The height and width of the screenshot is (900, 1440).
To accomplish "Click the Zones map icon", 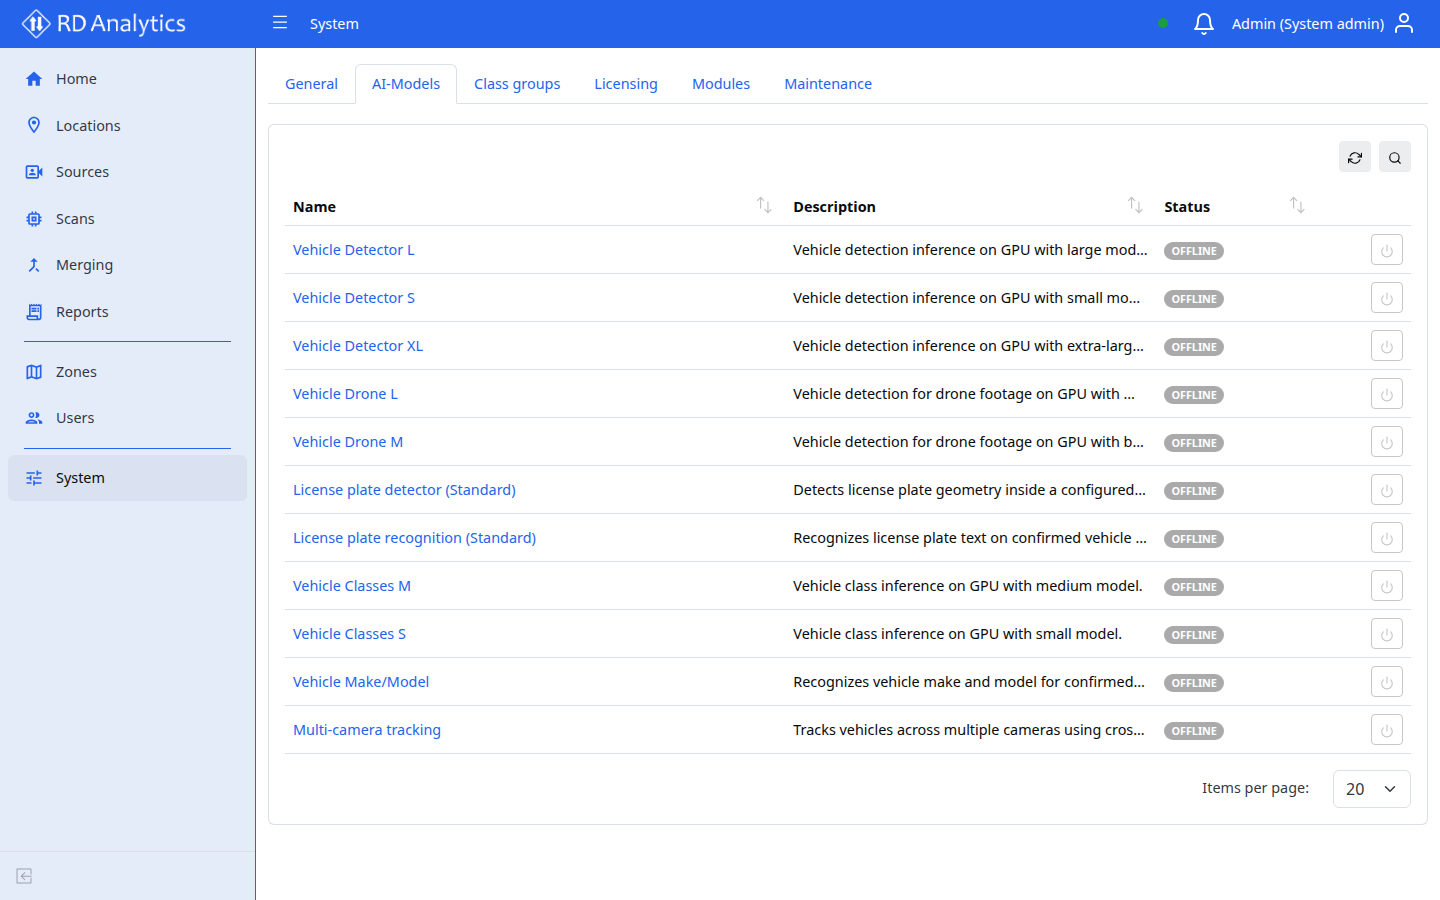I will click(x=34, y=372).
